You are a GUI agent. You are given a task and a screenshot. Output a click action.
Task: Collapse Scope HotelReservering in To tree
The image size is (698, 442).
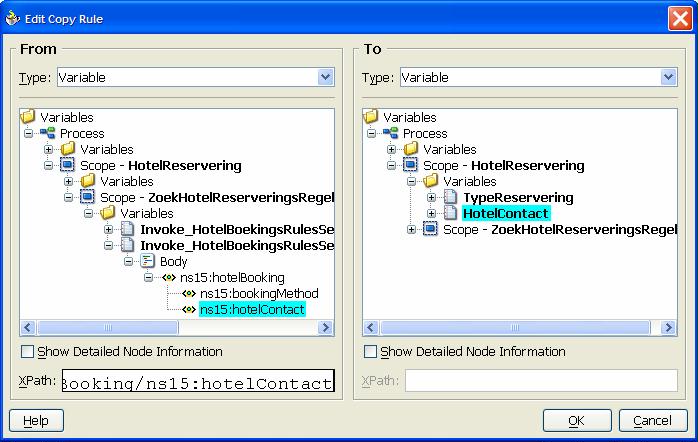391,165
